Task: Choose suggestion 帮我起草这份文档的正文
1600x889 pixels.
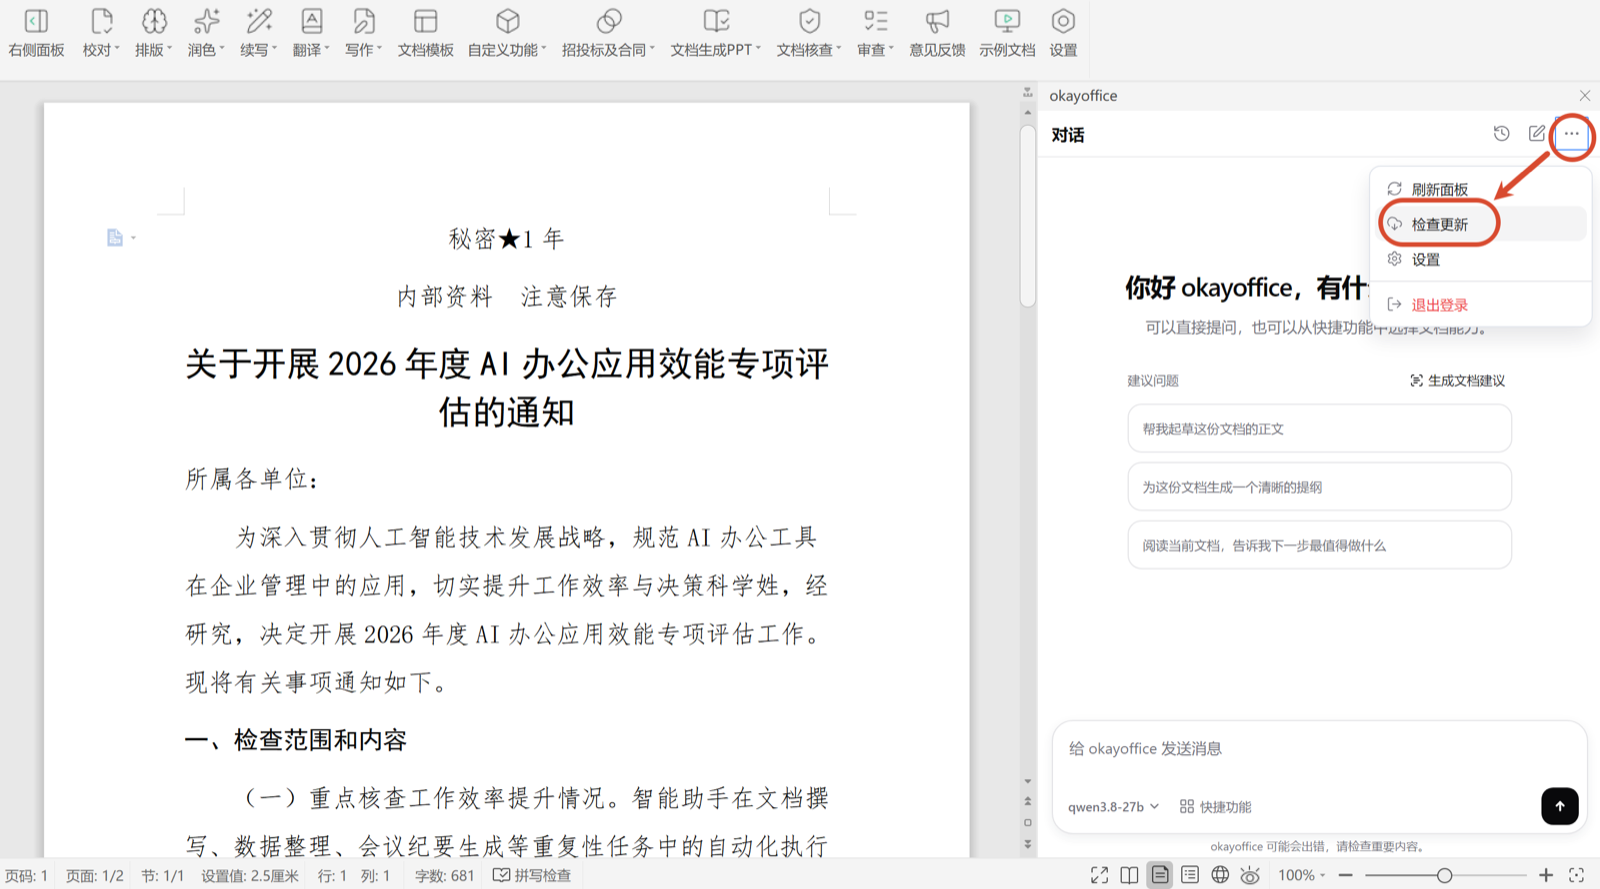Action: (x=1319, y=429)
